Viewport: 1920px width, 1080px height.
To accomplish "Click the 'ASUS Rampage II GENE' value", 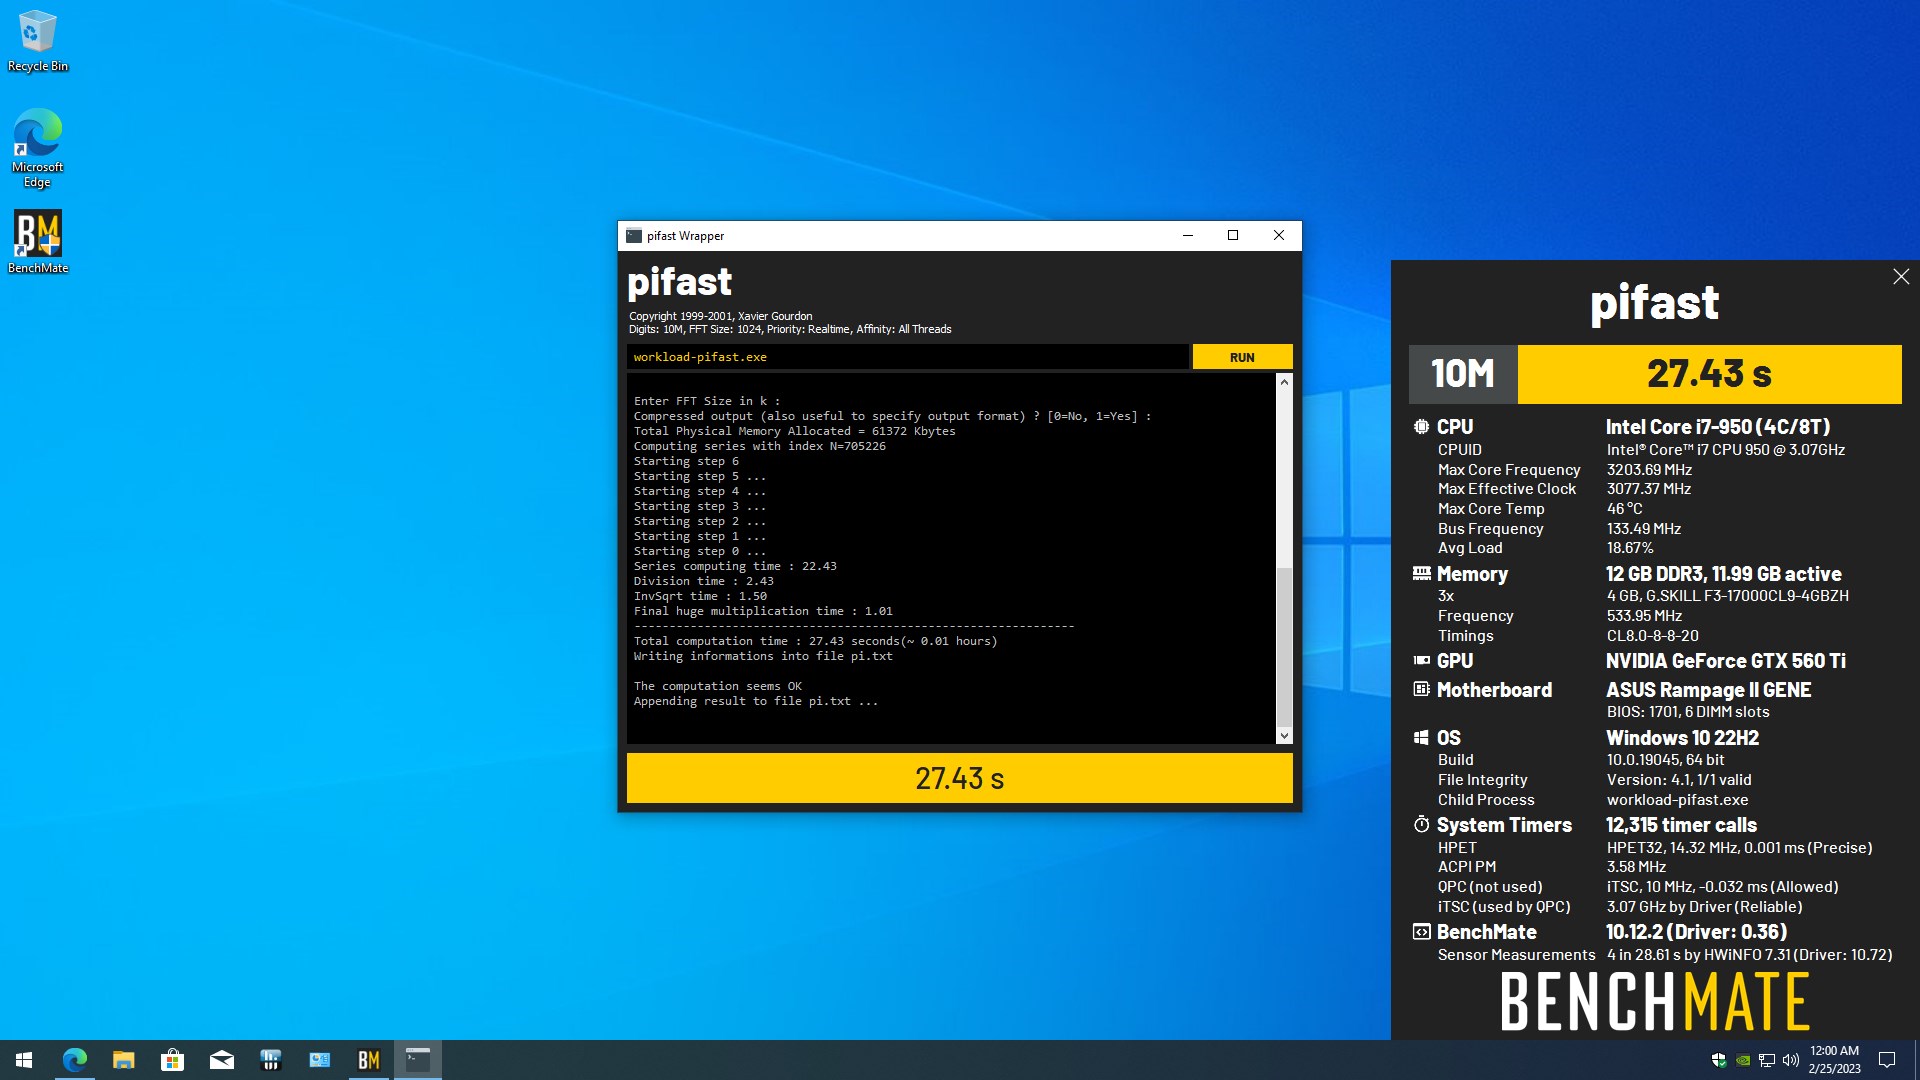I will [x=1708, y=690].
